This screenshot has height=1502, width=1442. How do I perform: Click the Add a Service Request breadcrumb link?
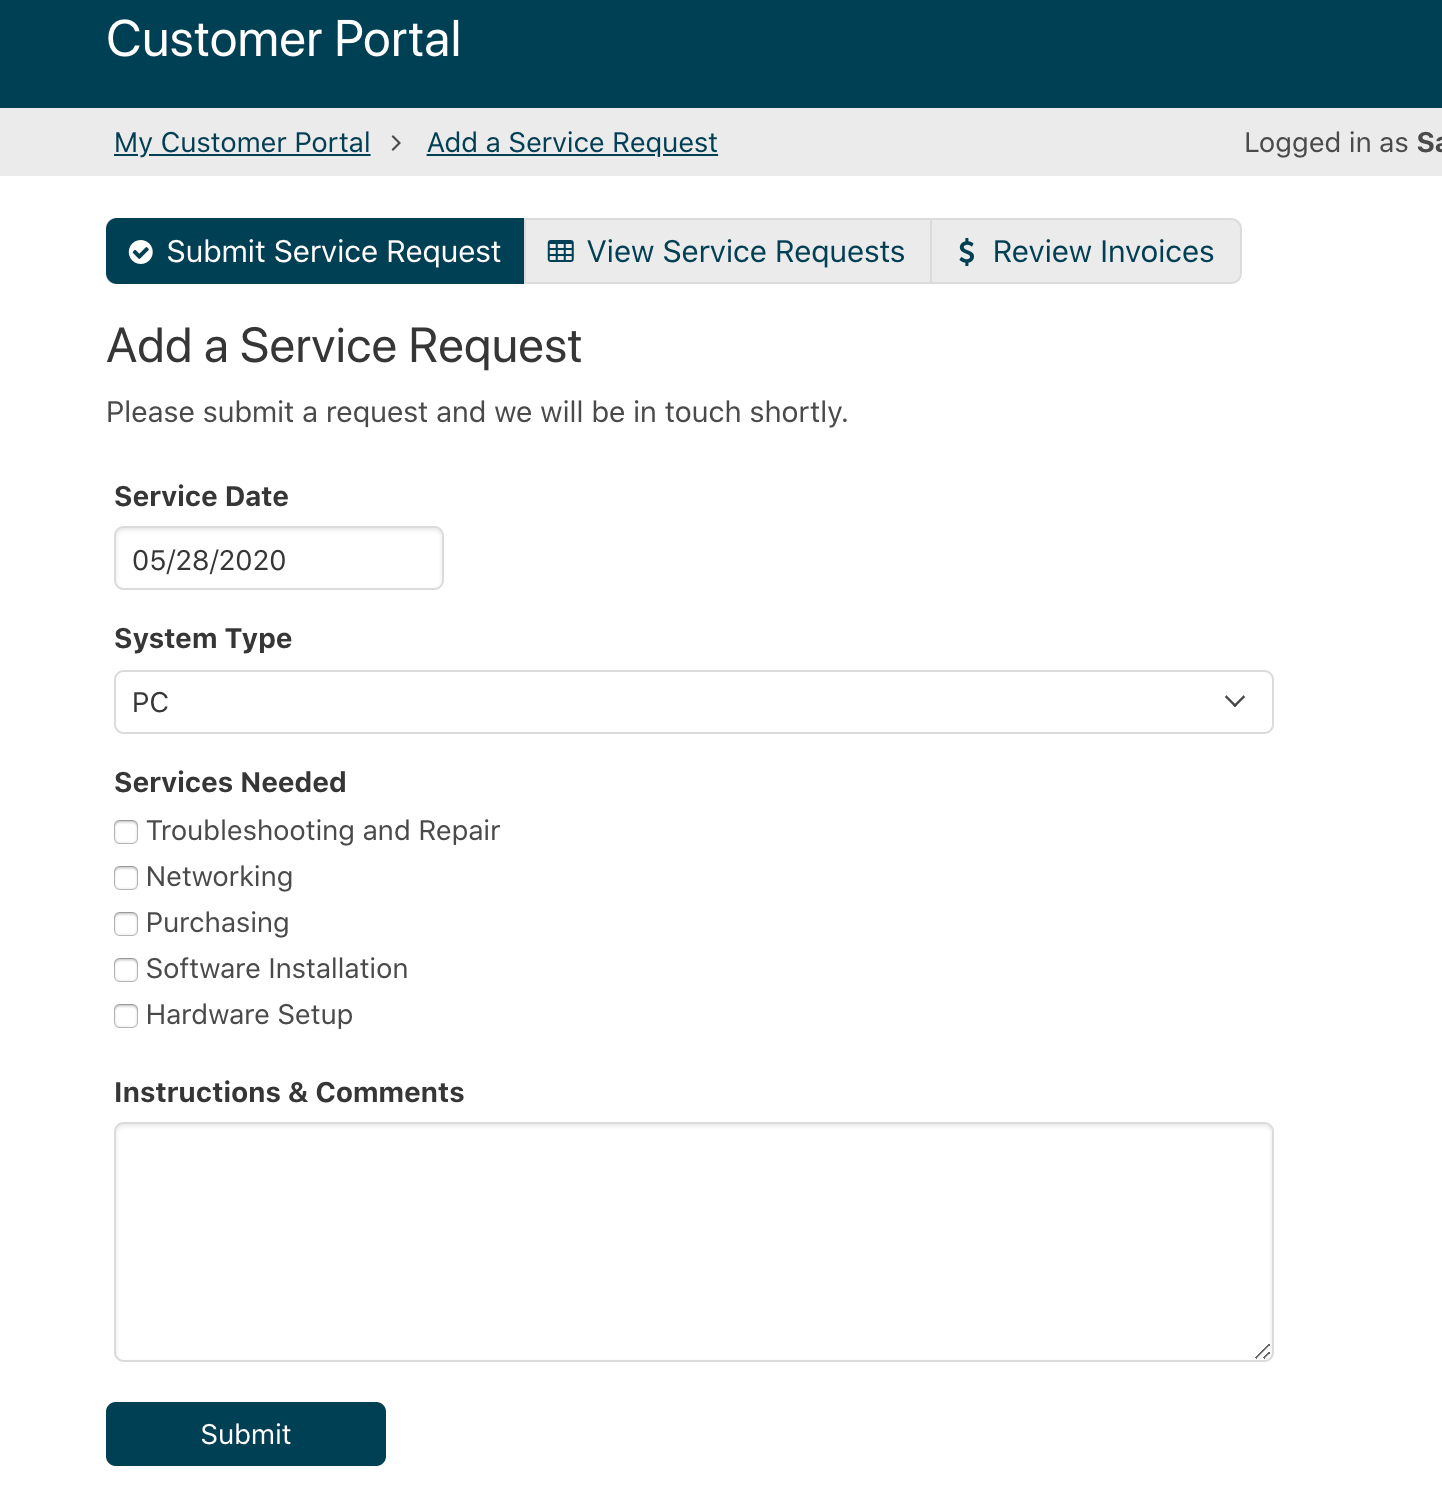572,143
